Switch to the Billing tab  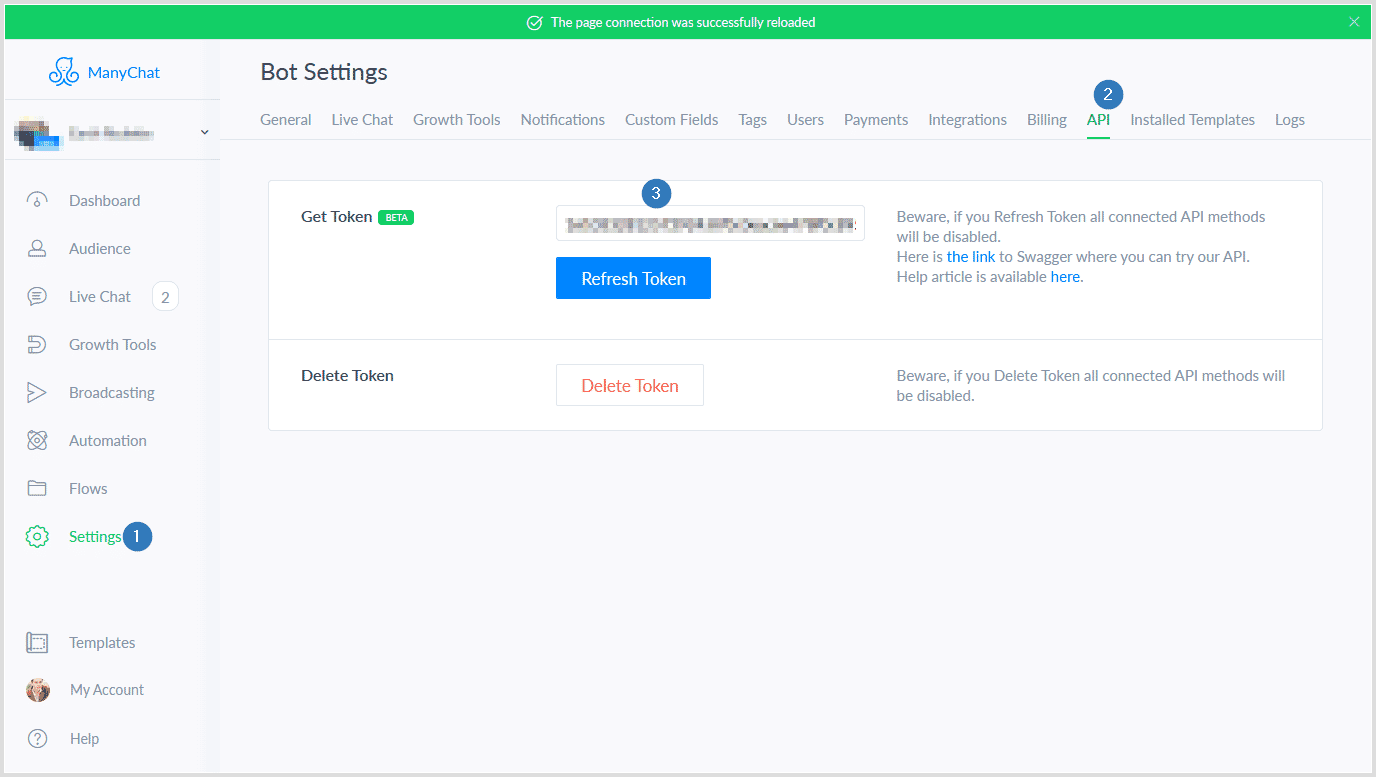click(x=1047, y=119)
